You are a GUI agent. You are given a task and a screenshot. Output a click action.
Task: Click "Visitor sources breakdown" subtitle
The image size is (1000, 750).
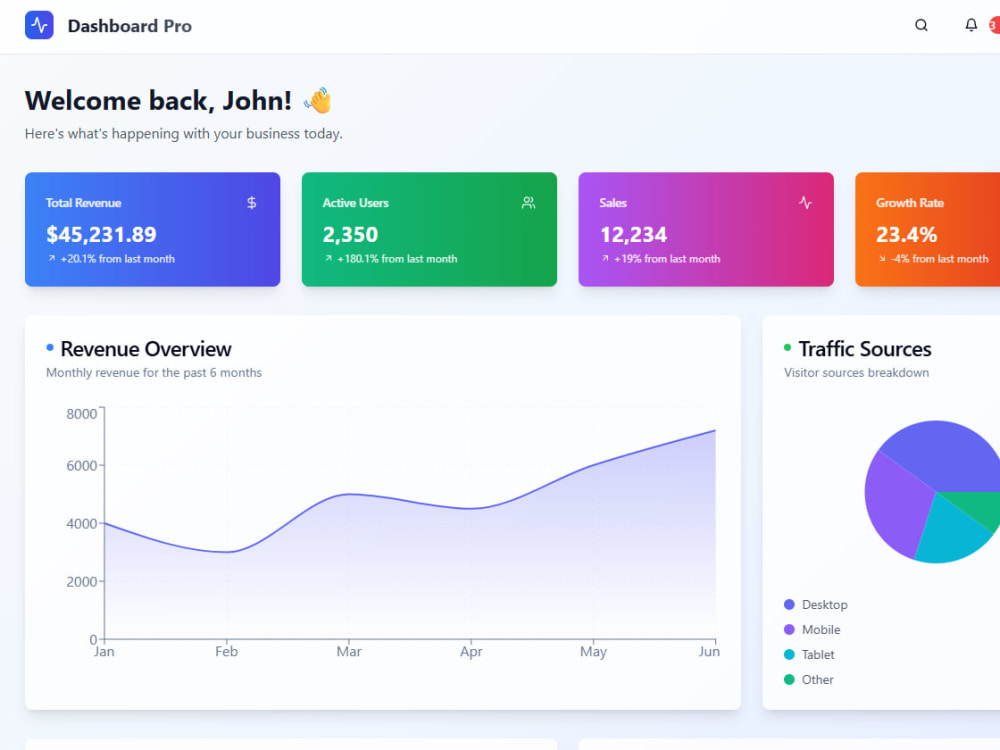coord(857,372)
